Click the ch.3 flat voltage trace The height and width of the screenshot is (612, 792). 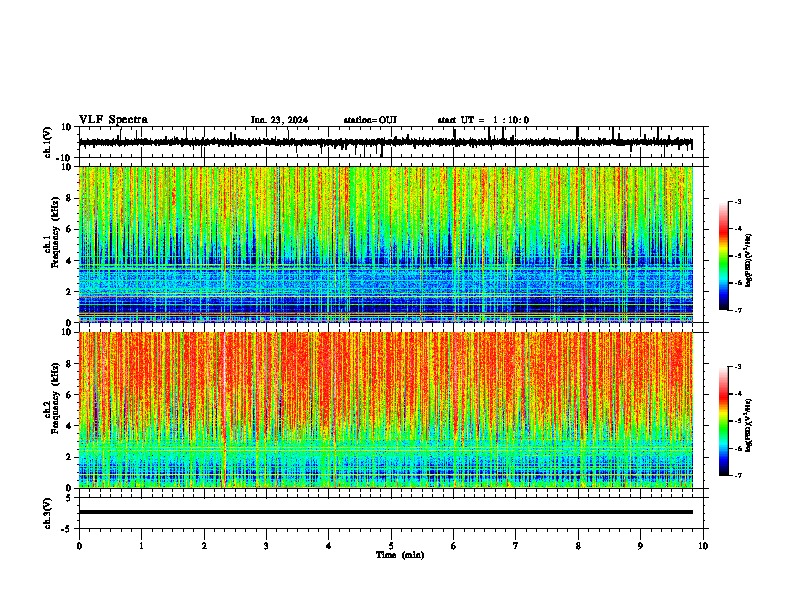tap(385, 512)
